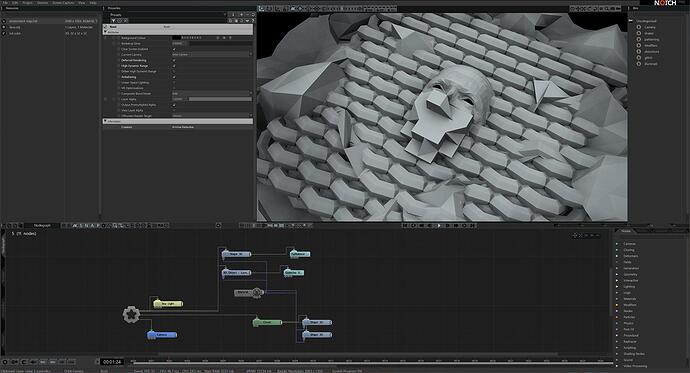Click the Bookmark Time slider bar
Image resolution: width=690 pixels, height=373 pixels.
coord(220,44)
